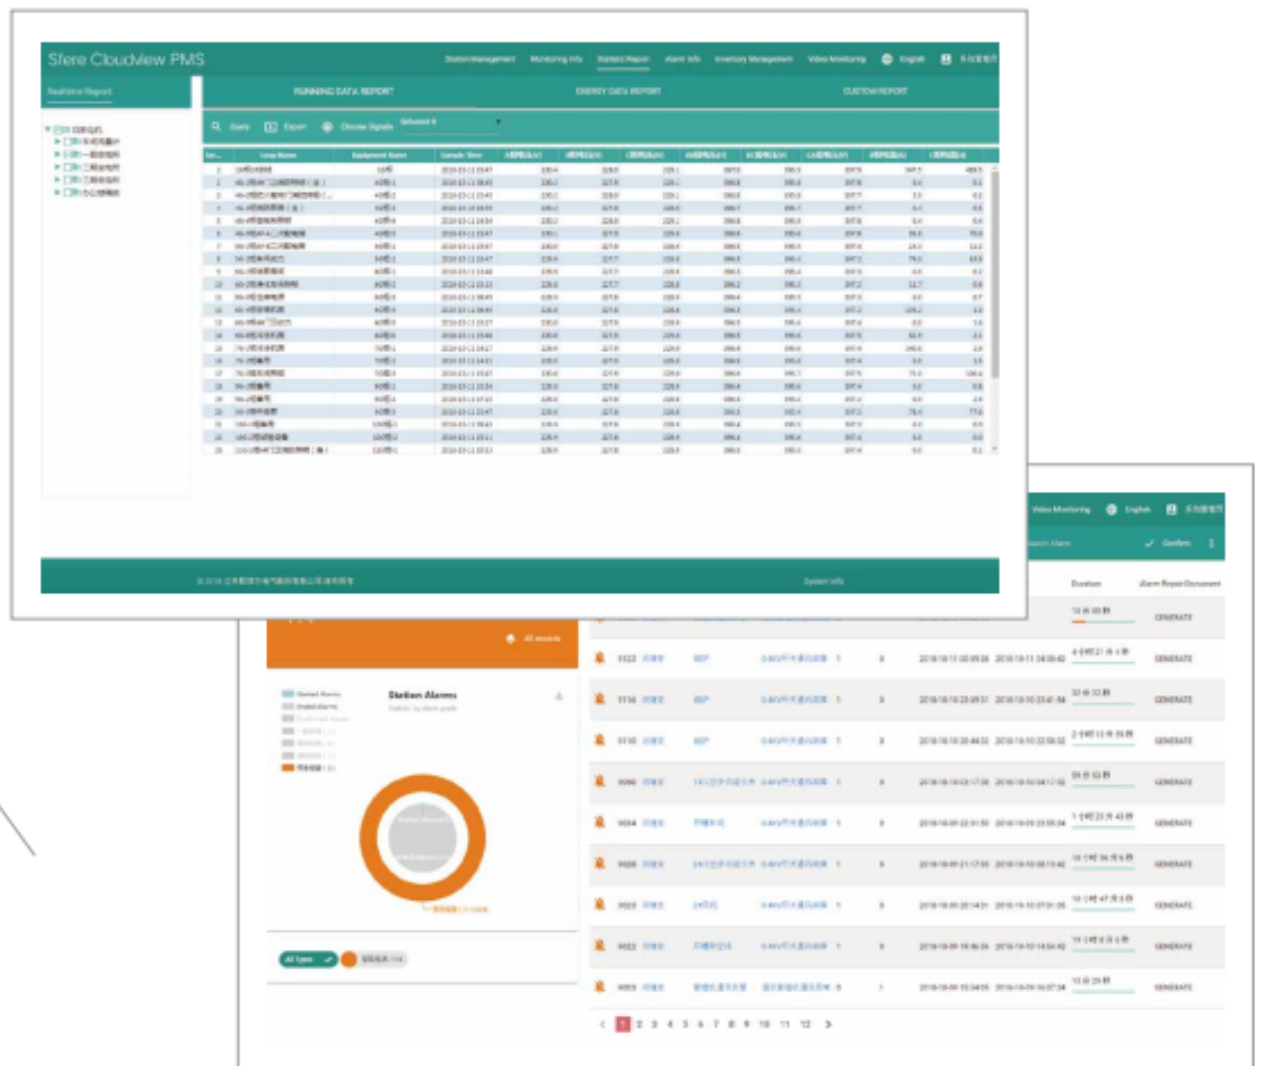
Task: Click the duration progress bar on row 9034
Action: click(x=1102, y=827)
